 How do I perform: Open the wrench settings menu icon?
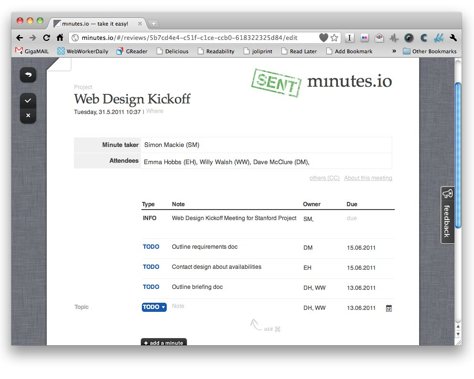point(453,38)
